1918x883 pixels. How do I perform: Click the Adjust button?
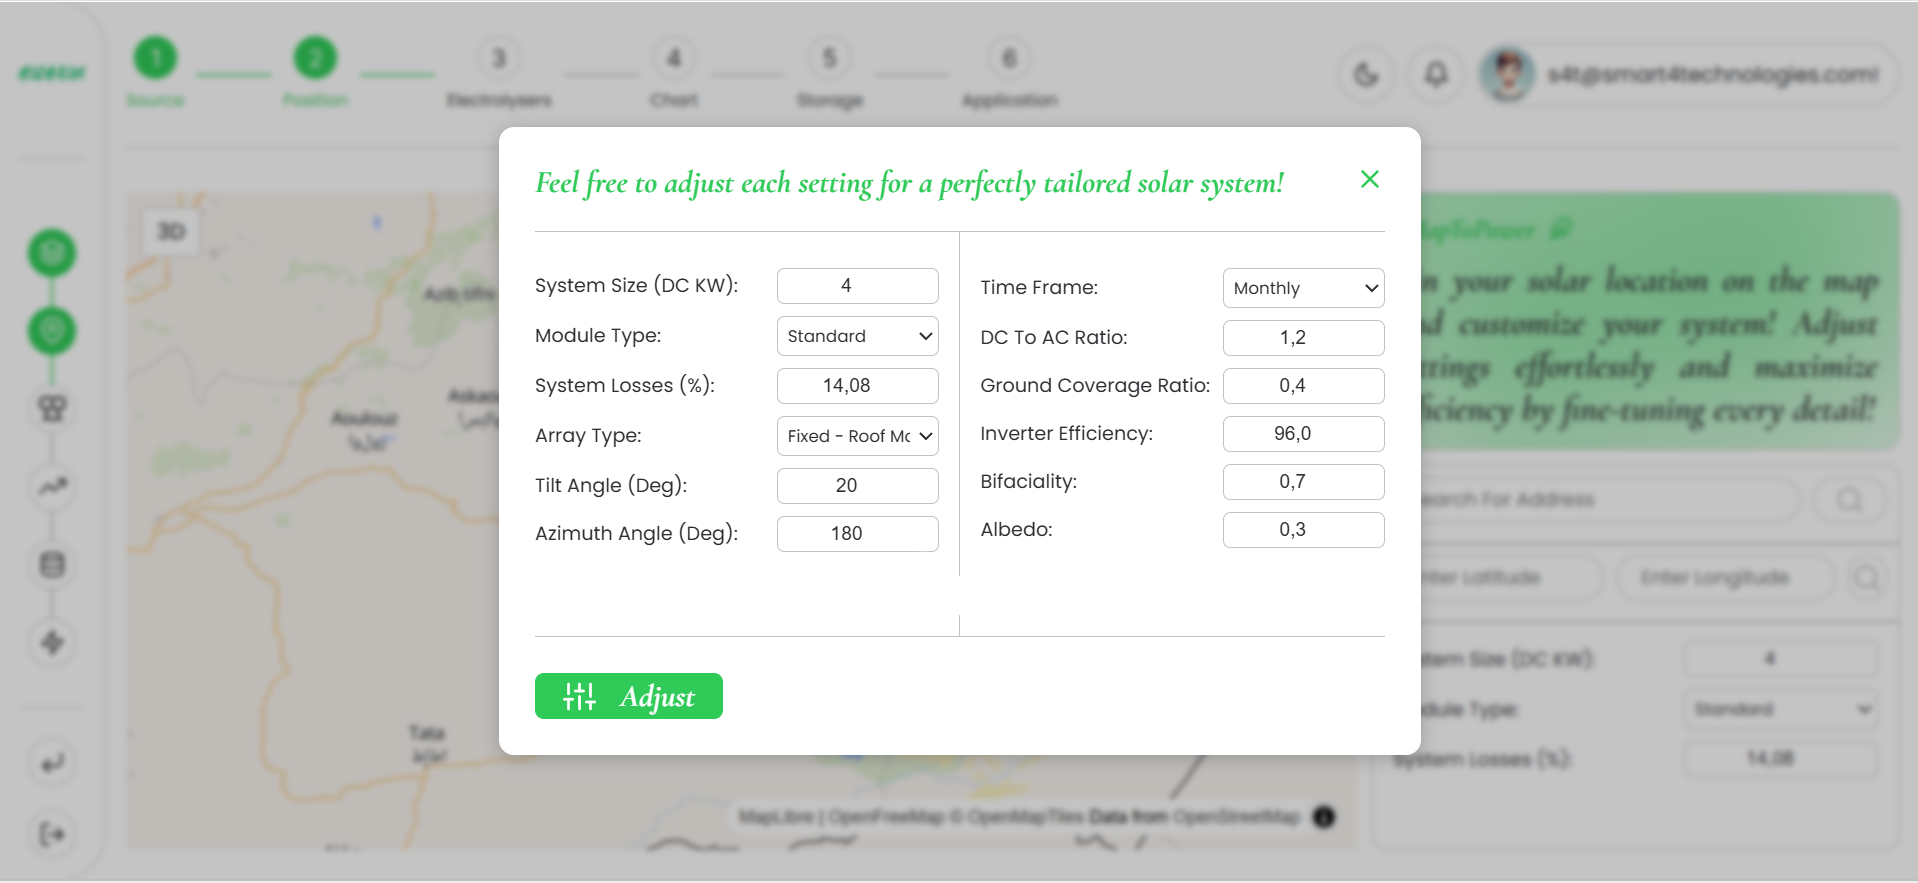[628, 696]
